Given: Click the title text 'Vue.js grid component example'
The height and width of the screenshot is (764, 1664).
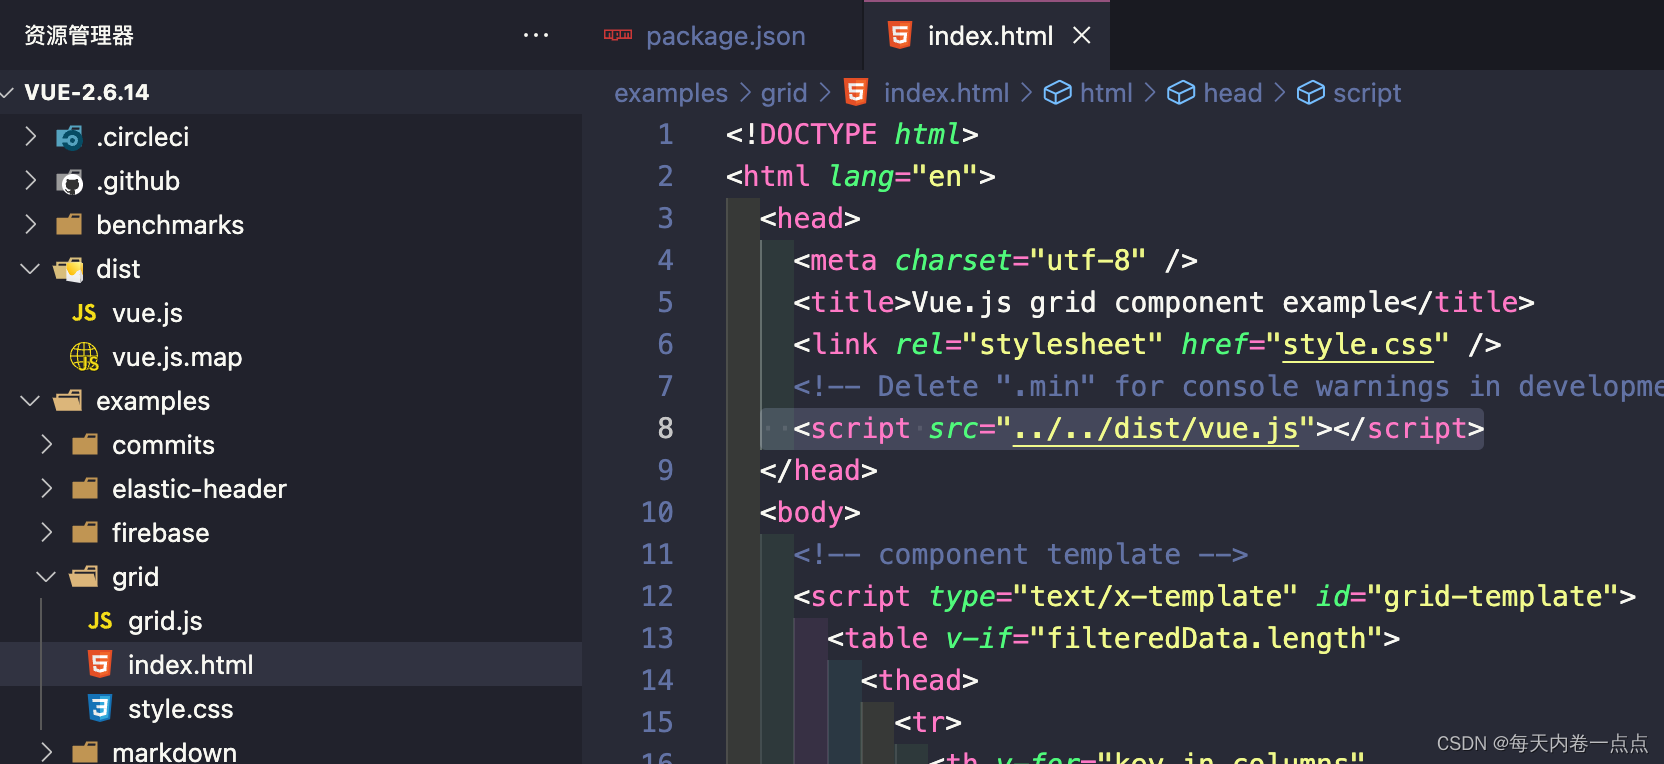Looking at the screenshot, I should 1156,302.
